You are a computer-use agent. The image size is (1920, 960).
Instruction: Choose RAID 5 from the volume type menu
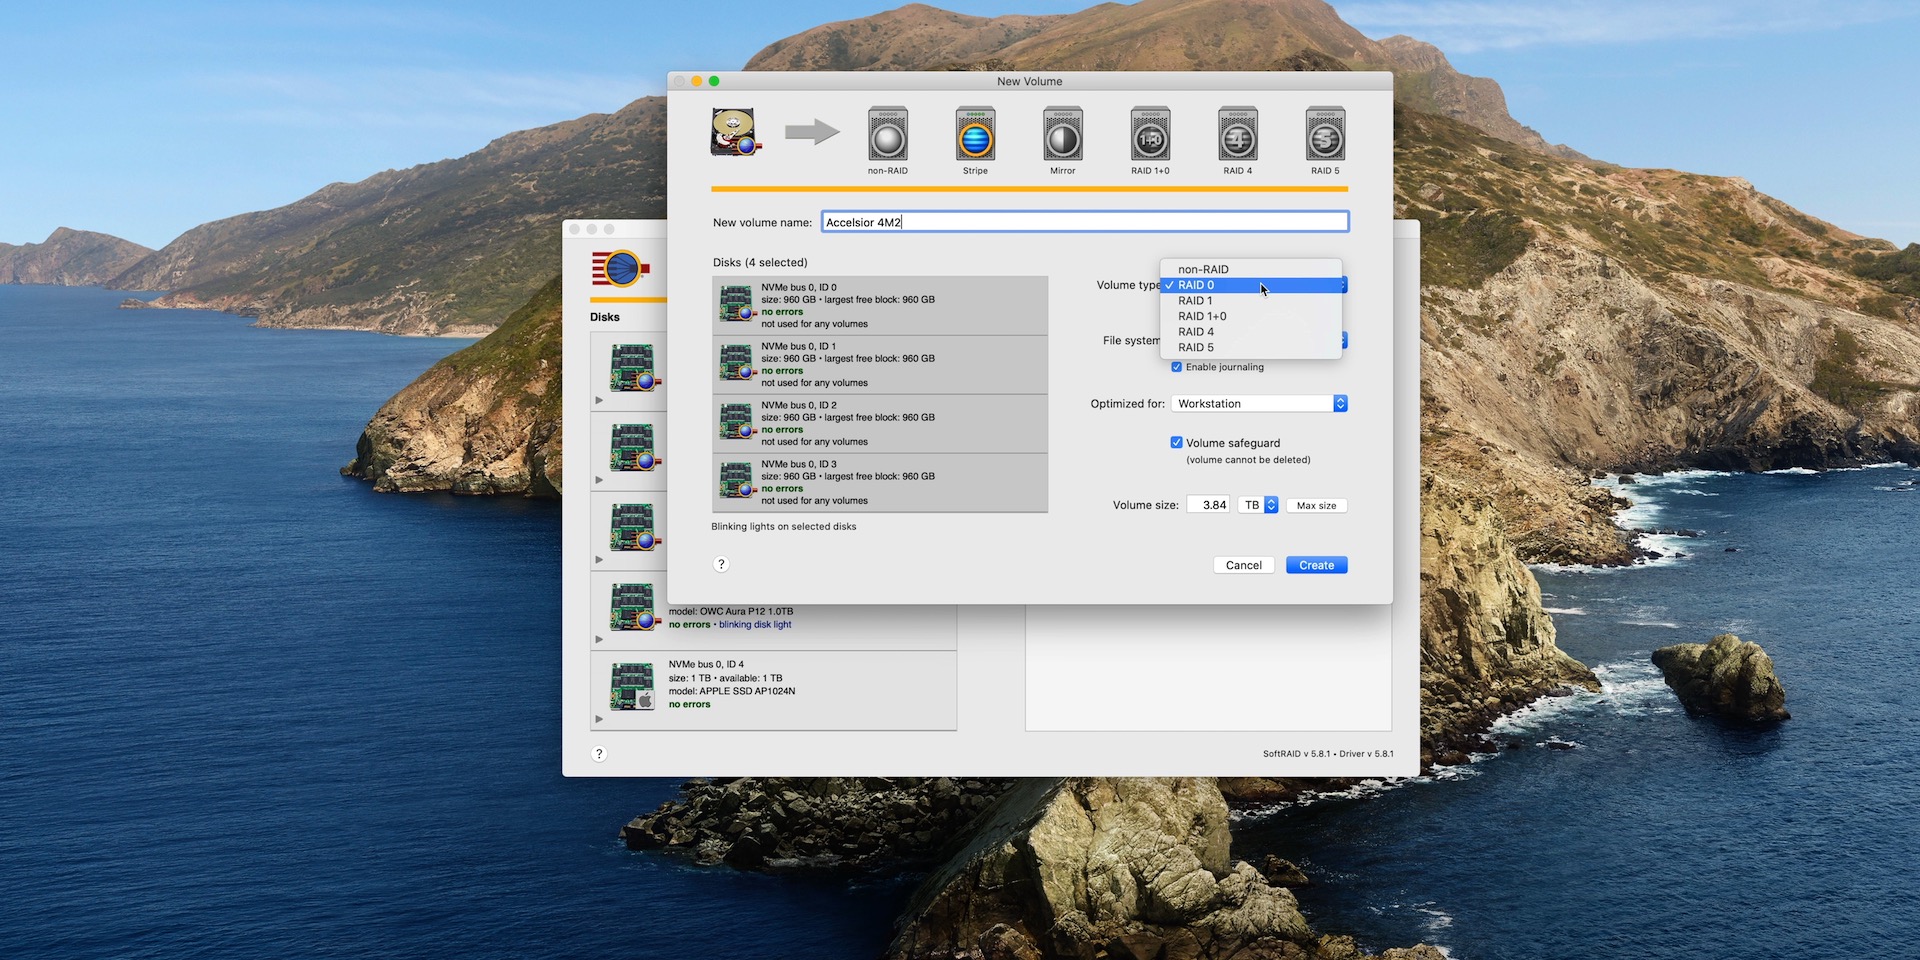(1196, 348)
